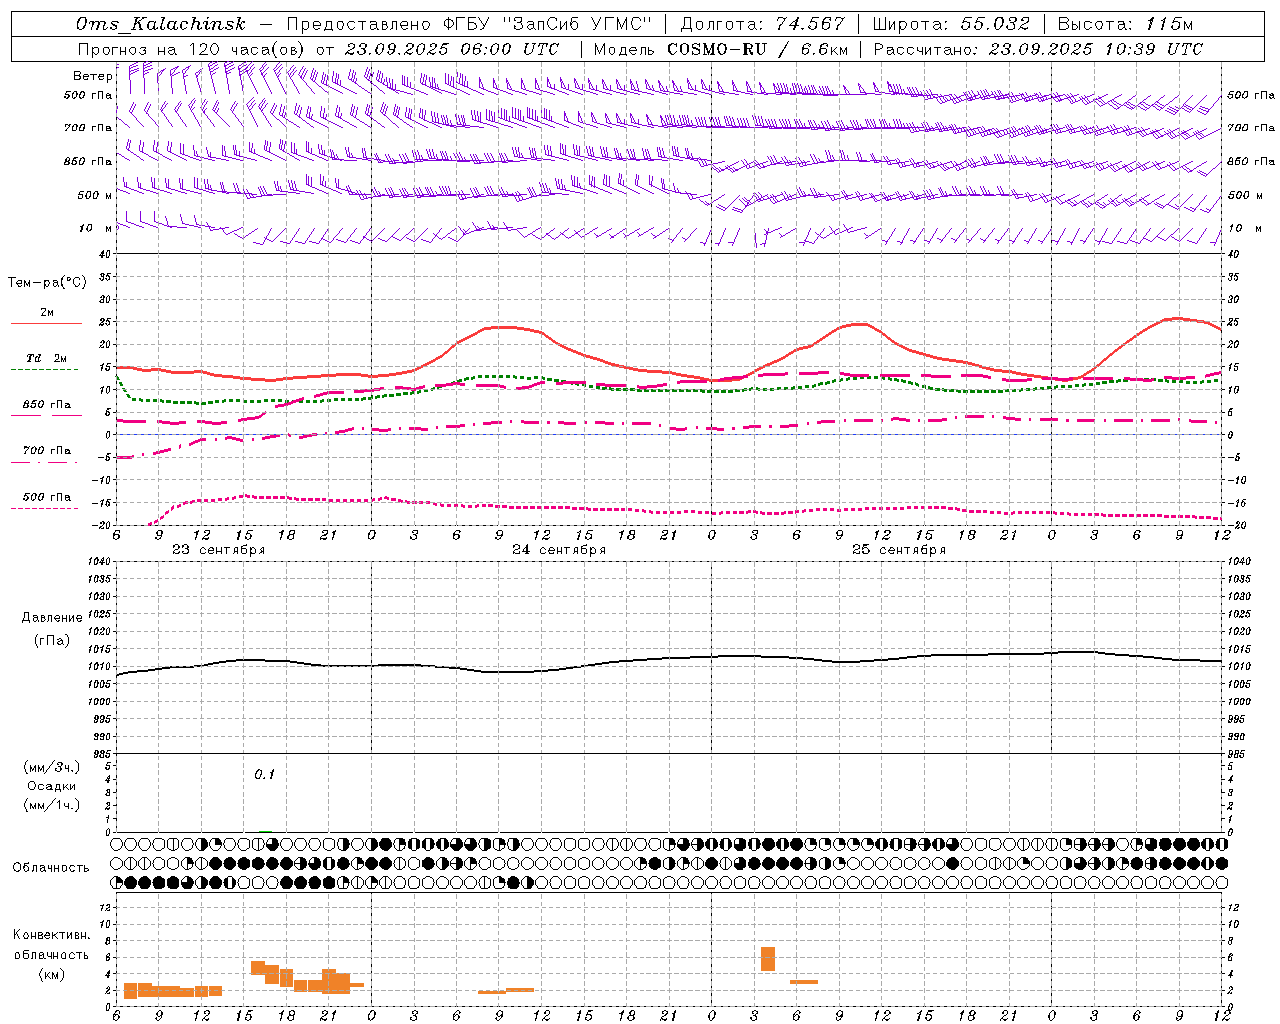This screenshot has width=1280, height=1024.
Task: Click the 23 сентября date label
Action: 219,550
